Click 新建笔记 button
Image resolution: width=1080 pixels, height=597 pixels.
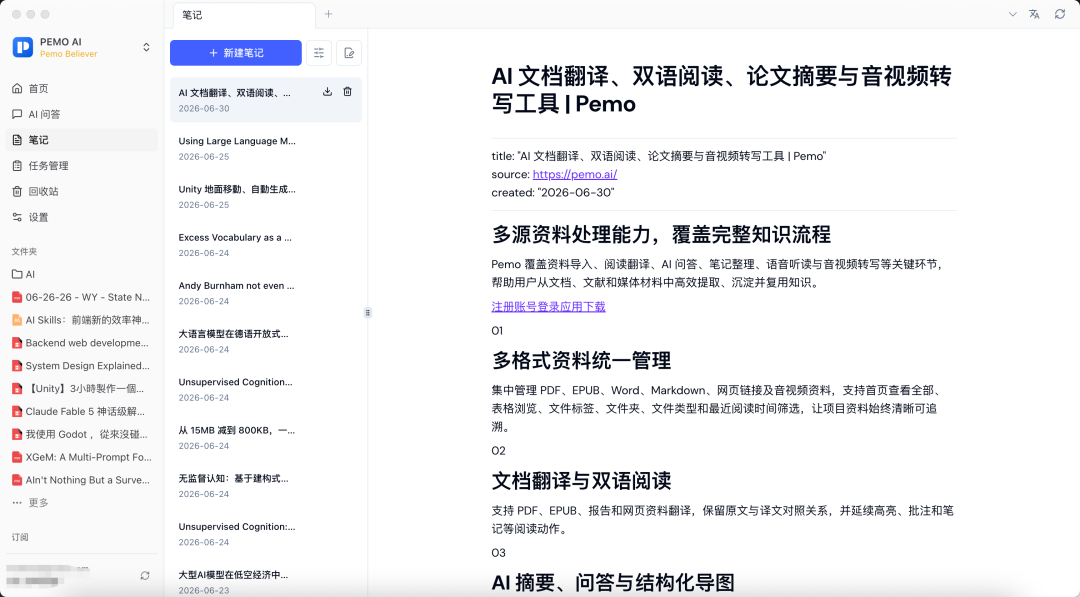click(236, 53)
